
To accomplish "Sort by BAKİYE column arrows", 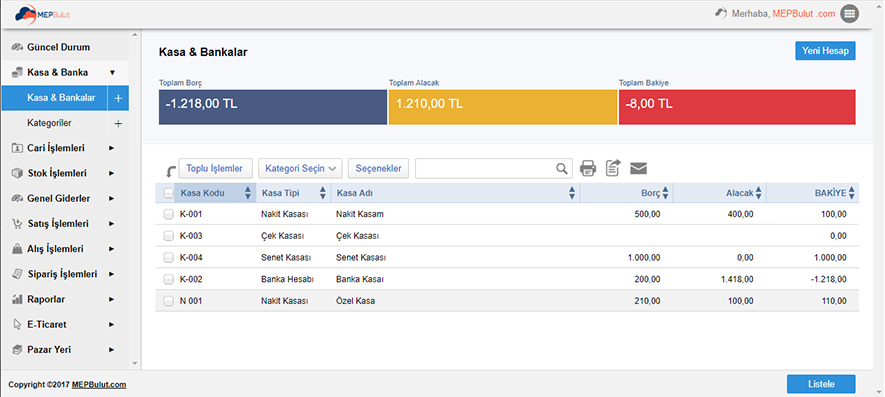I will point(852,193).
